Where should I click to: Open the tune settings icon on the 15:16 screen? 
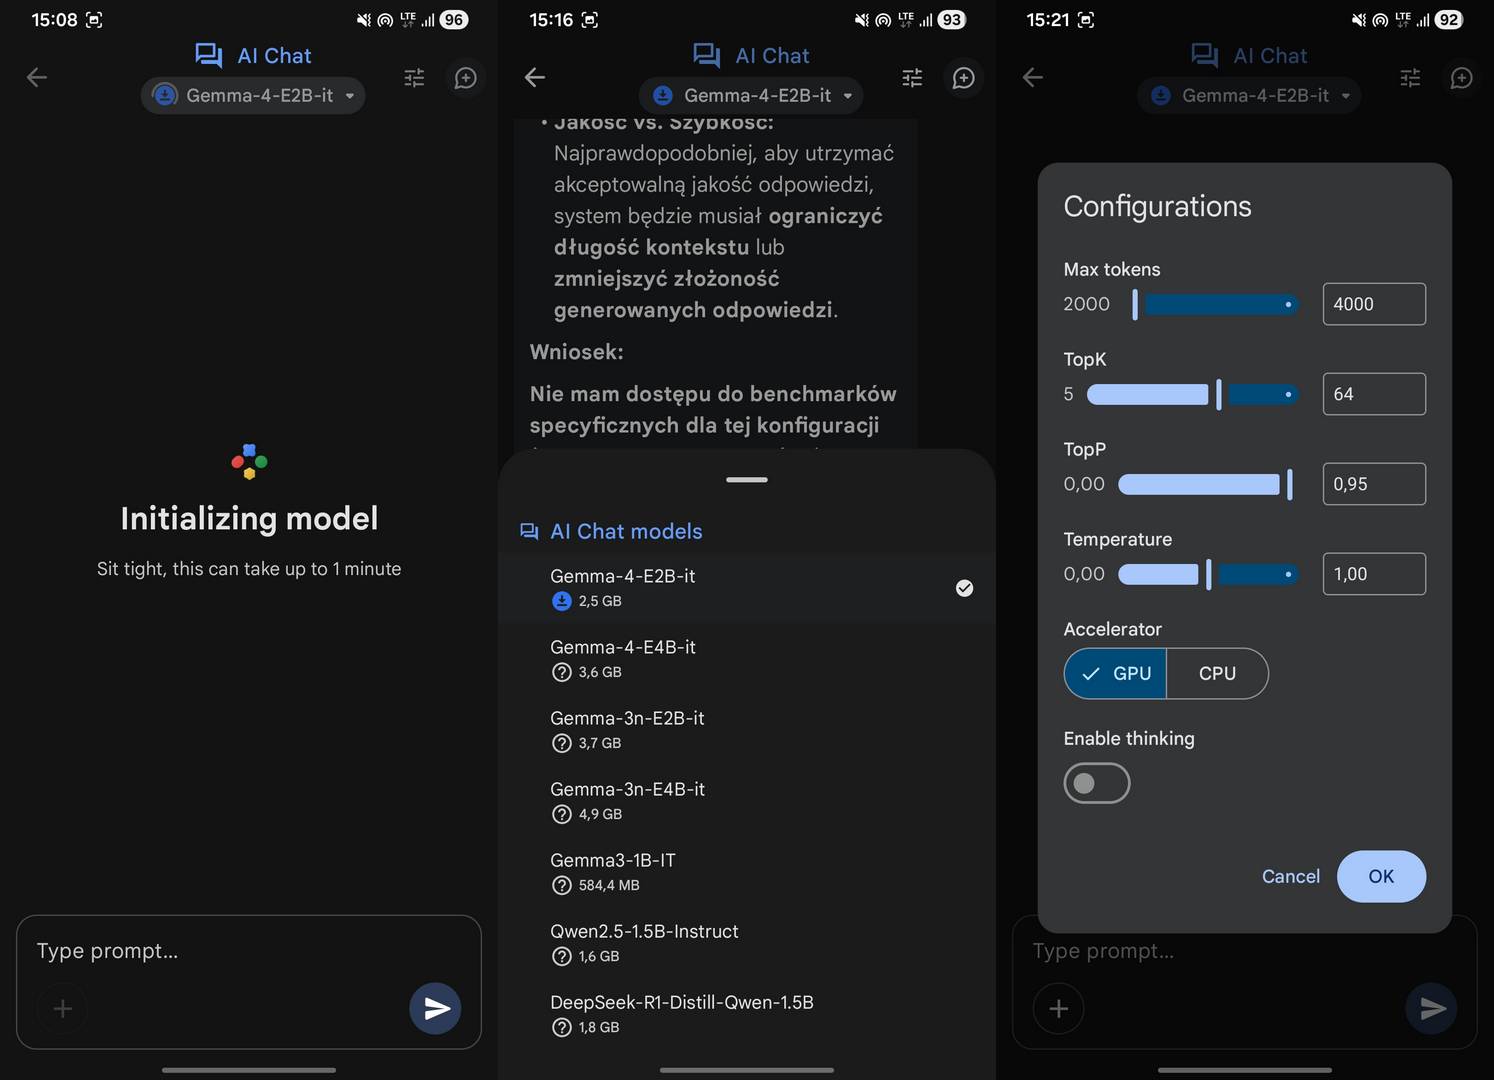point(912,77)
